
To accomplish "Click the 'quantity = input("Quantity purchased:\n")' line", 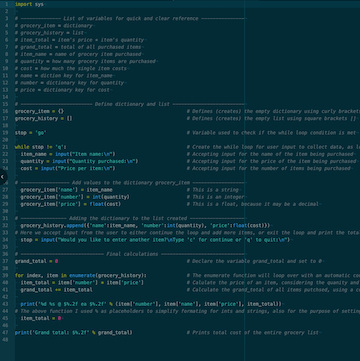I will 79,161.
